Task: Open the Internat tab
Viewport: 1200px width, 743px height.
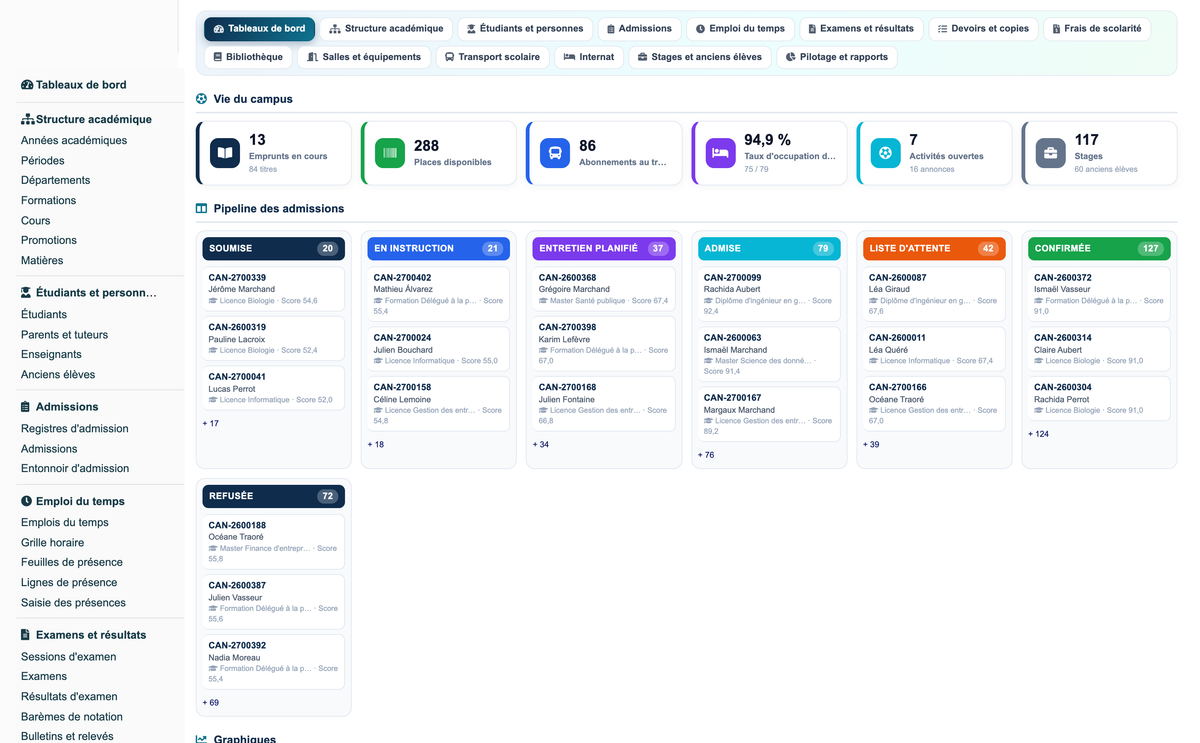Action: coord(589,57)
